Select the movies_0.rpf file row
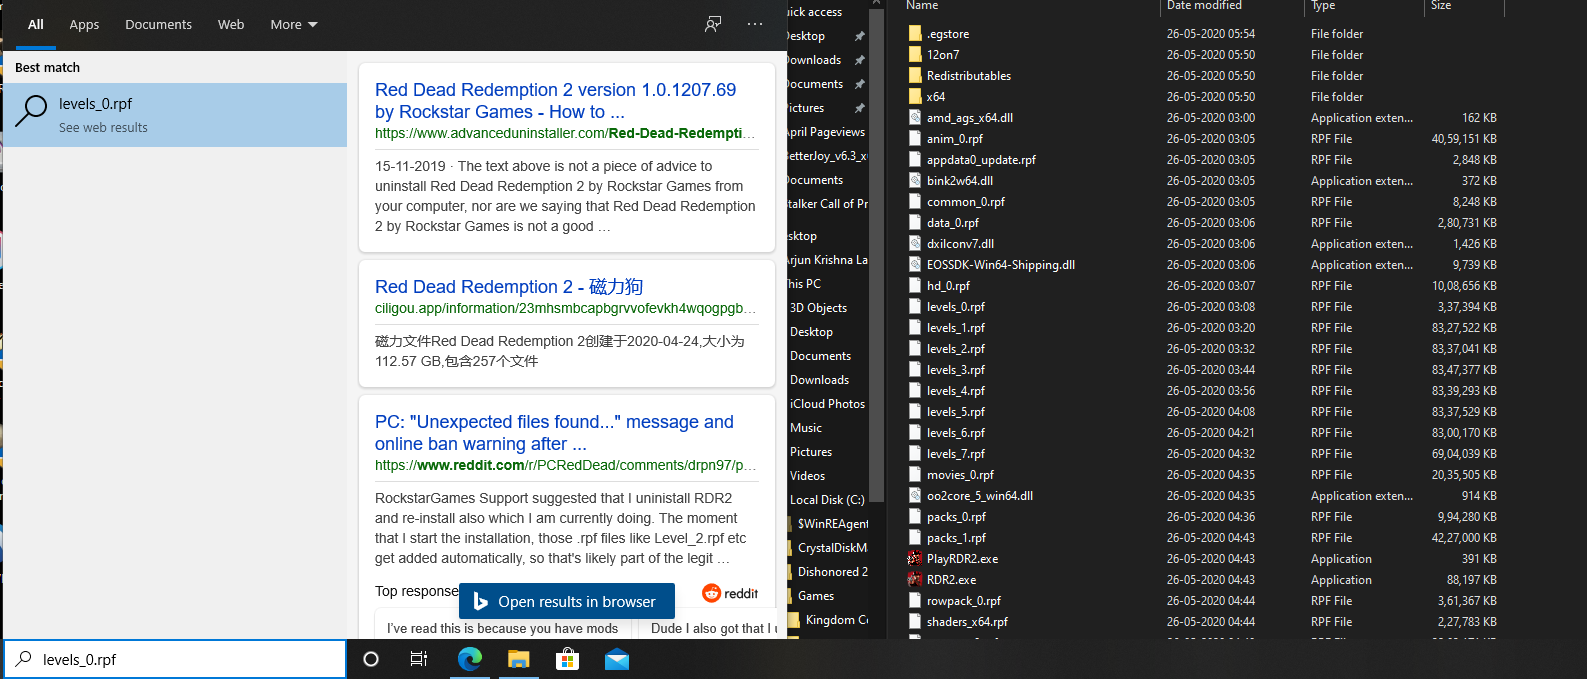 1203,474
